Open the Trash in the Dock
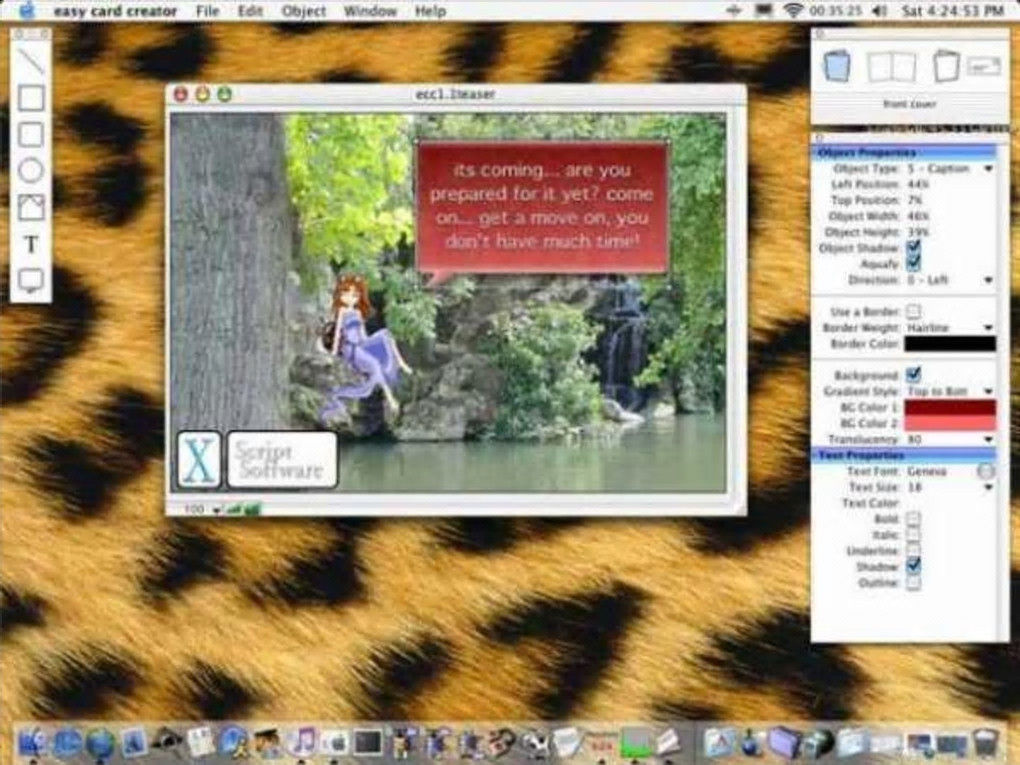The image size is (1020, 765). click(987, 742)
